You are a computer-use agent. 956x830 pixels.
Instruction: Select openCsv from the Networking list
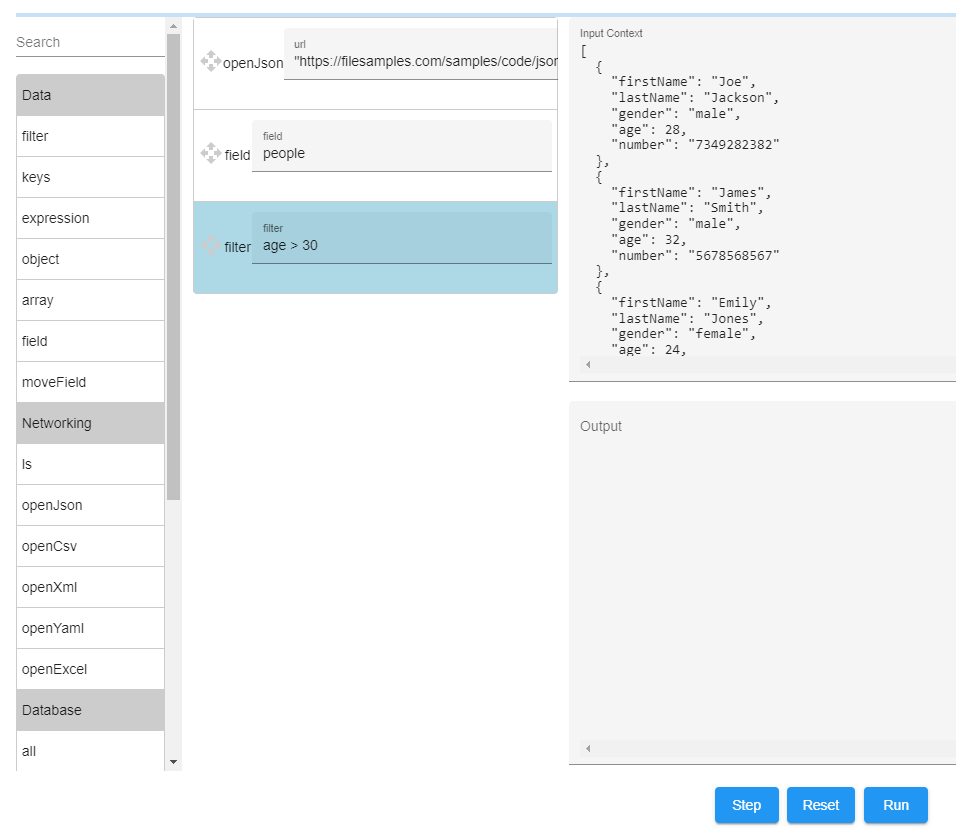click(90, 546)
